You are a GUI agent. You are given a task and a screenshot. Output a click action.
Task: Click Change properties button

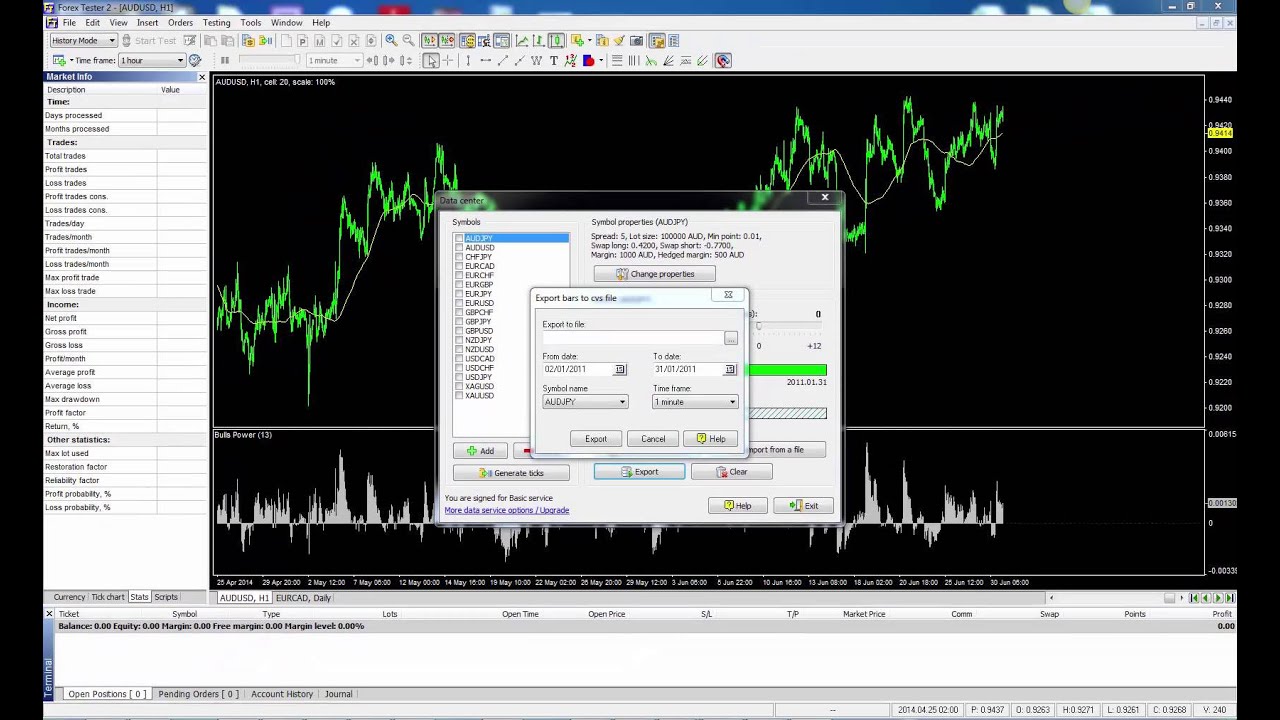coord(654,274)
